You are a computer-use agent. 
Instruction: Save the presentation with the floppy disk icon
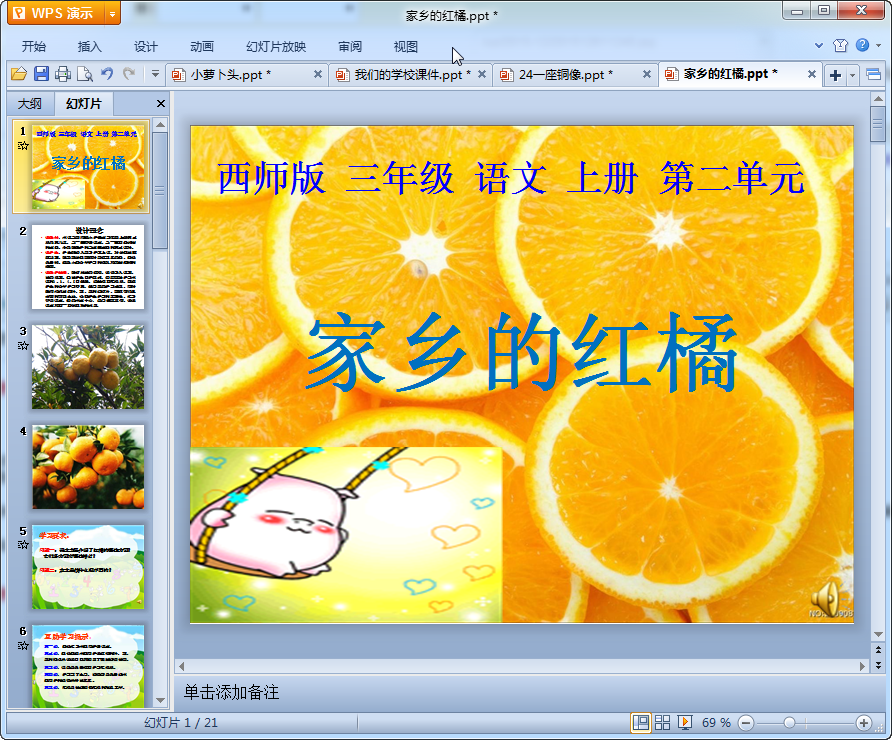coord(41,74)
